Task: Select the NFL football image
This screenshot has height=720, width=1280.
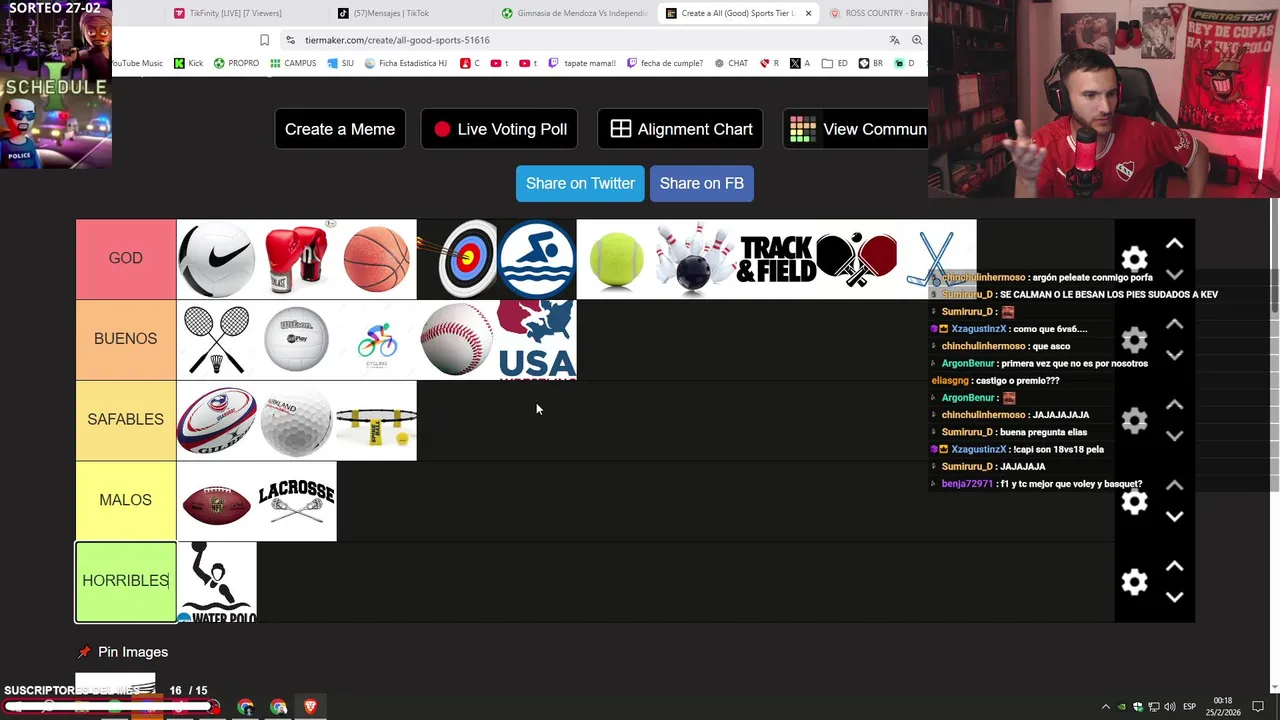Action: [x=216, y=501]
